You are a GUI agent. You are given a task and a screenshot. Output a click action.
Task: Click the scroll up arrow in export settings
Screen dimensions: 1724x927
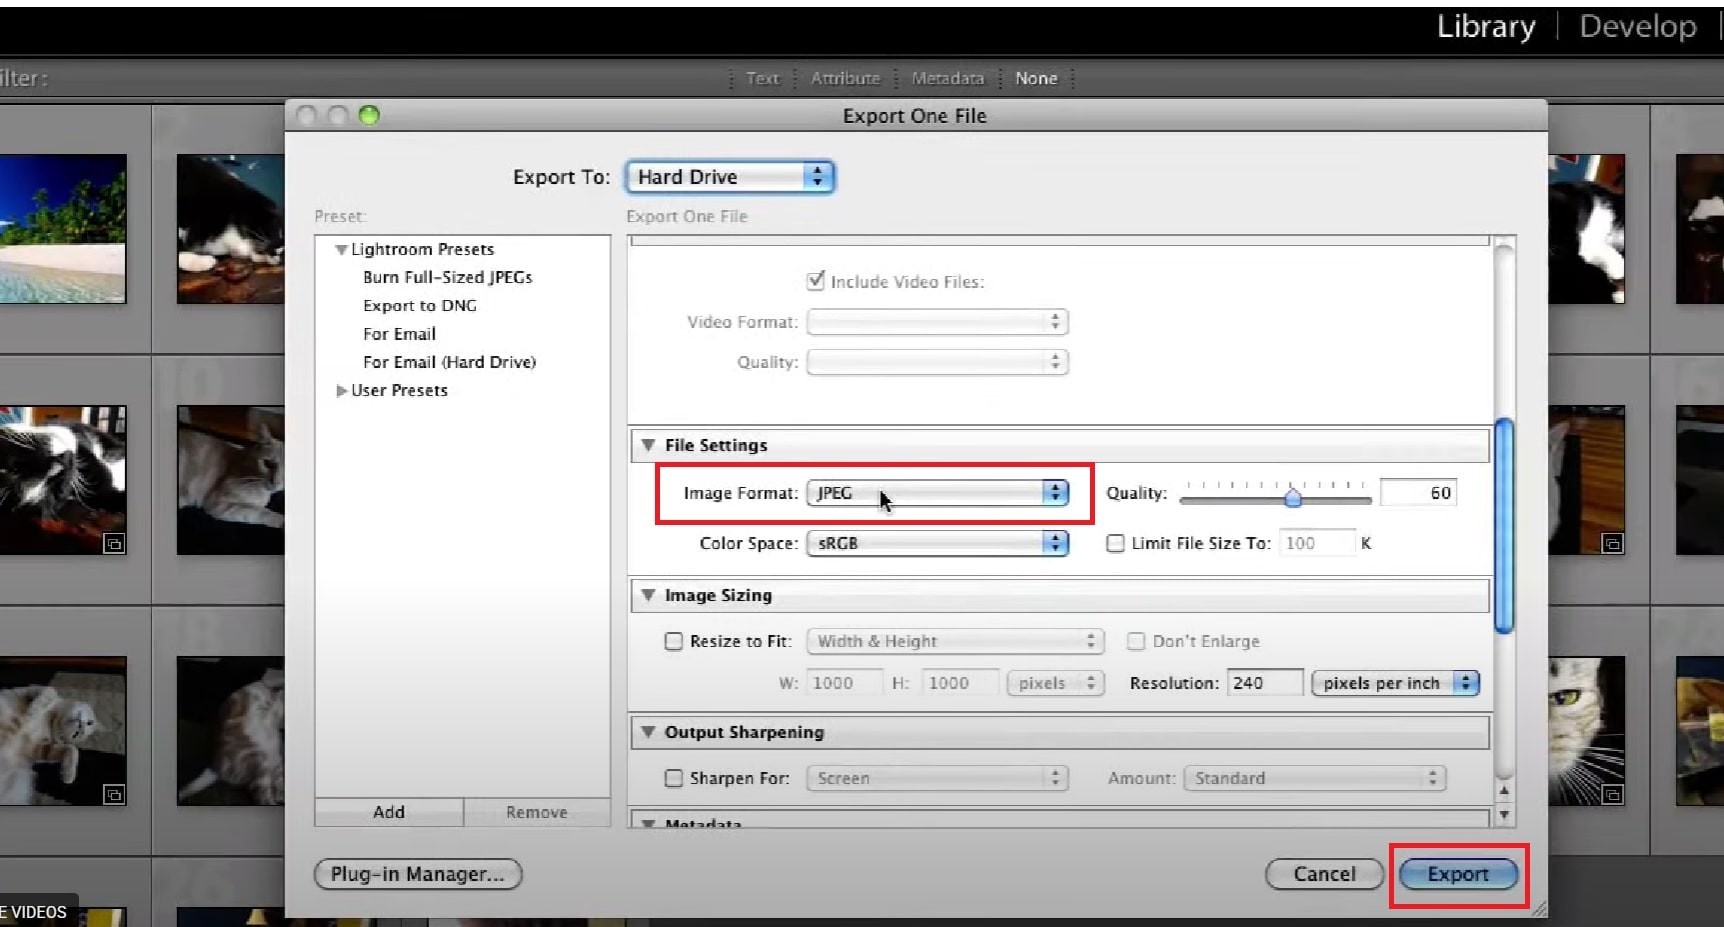click(x=1504, y=791)
